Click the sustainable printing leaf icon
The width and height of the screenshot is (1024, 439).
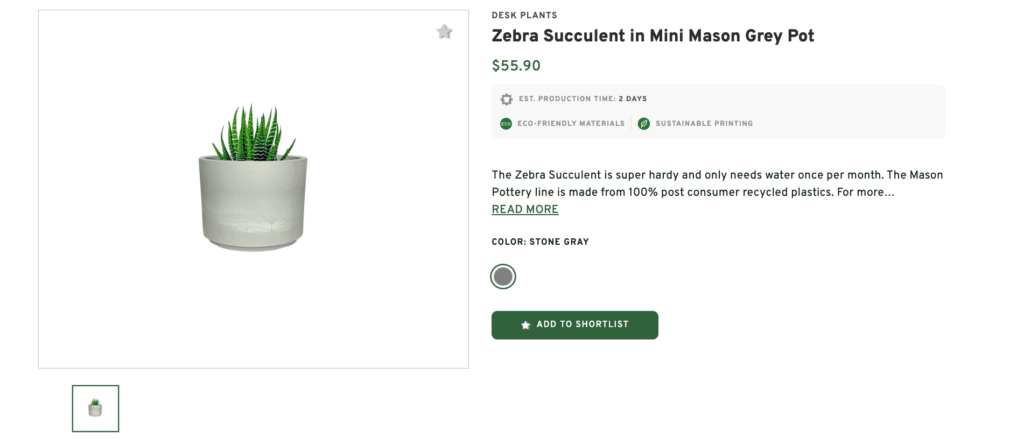click(644, 124)
